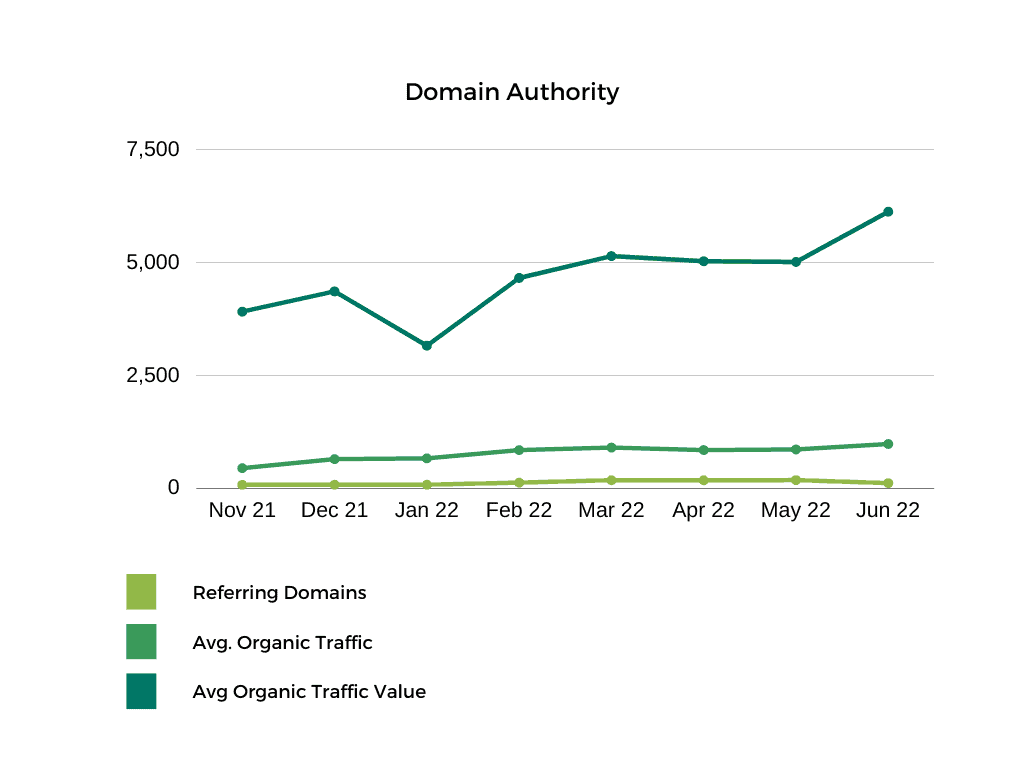
Task: Click the Avg. Organic Traffic point for Feb 22
Action: click(519, 450)
